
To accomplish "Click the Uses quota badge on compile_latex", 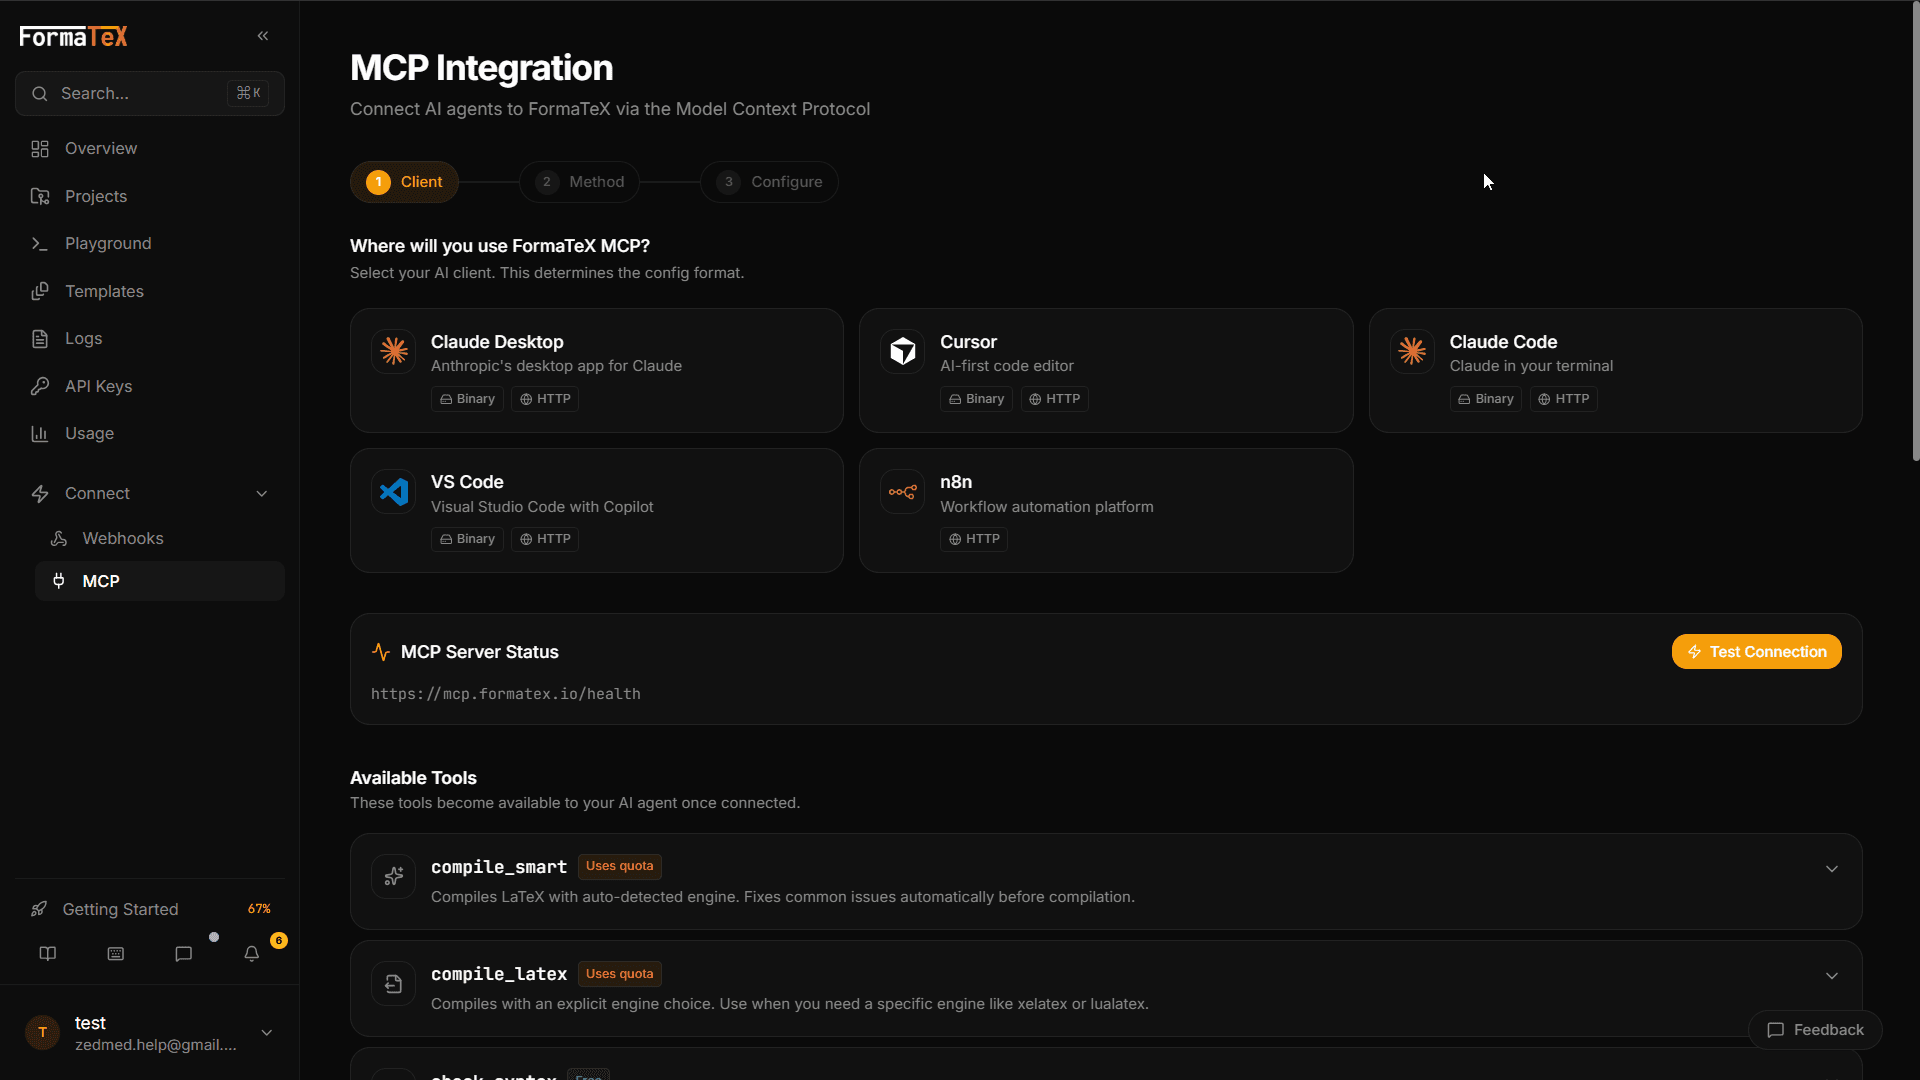I will 620,974.
